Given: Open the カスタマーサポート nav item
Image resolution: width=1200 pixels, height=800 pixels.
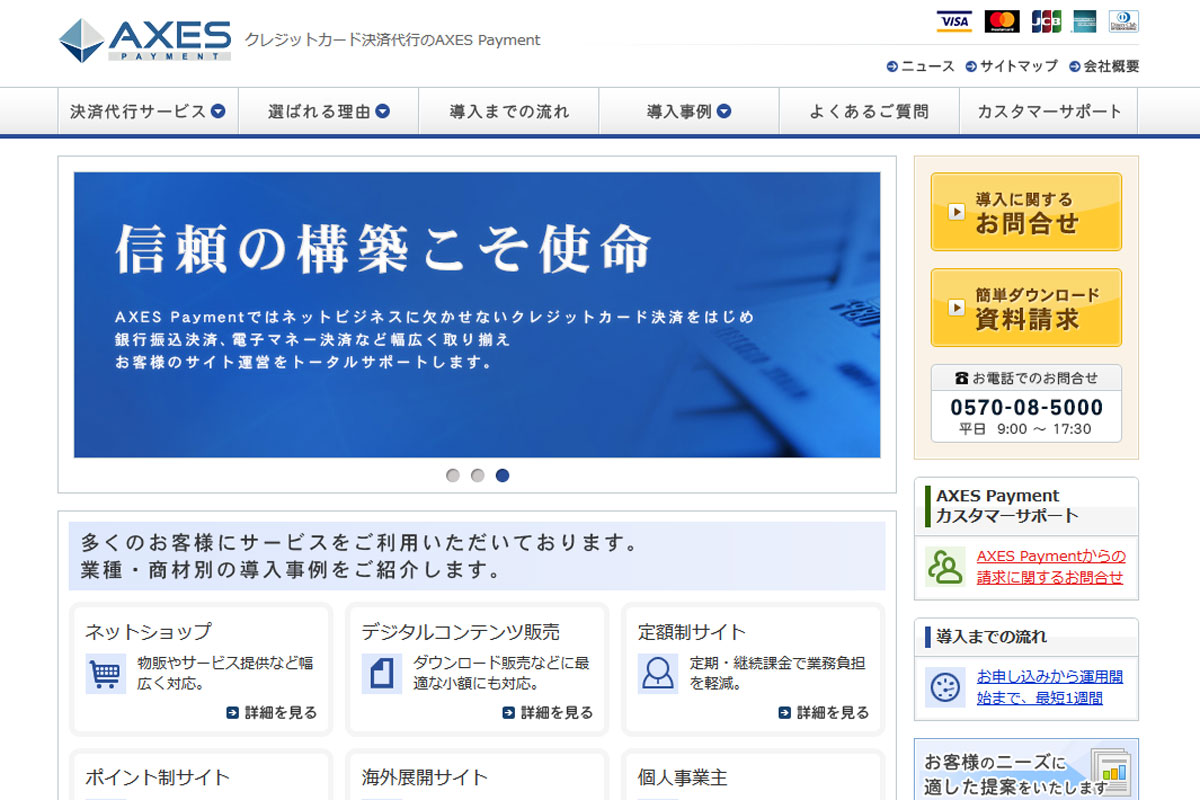Looking at the screenshot, I should (1049, 111).
